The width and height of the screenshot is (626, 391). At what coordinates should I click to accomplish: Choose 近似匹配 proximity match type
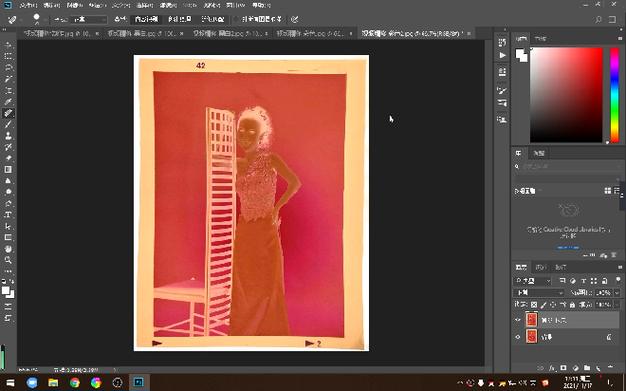(213, 19)
